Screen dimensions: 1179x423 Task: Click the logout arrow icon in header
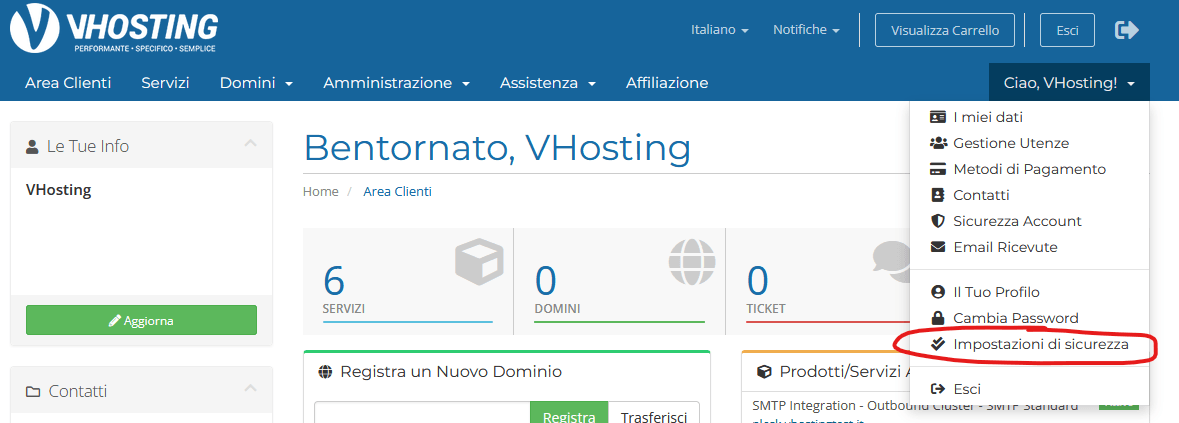(1126, 30)
